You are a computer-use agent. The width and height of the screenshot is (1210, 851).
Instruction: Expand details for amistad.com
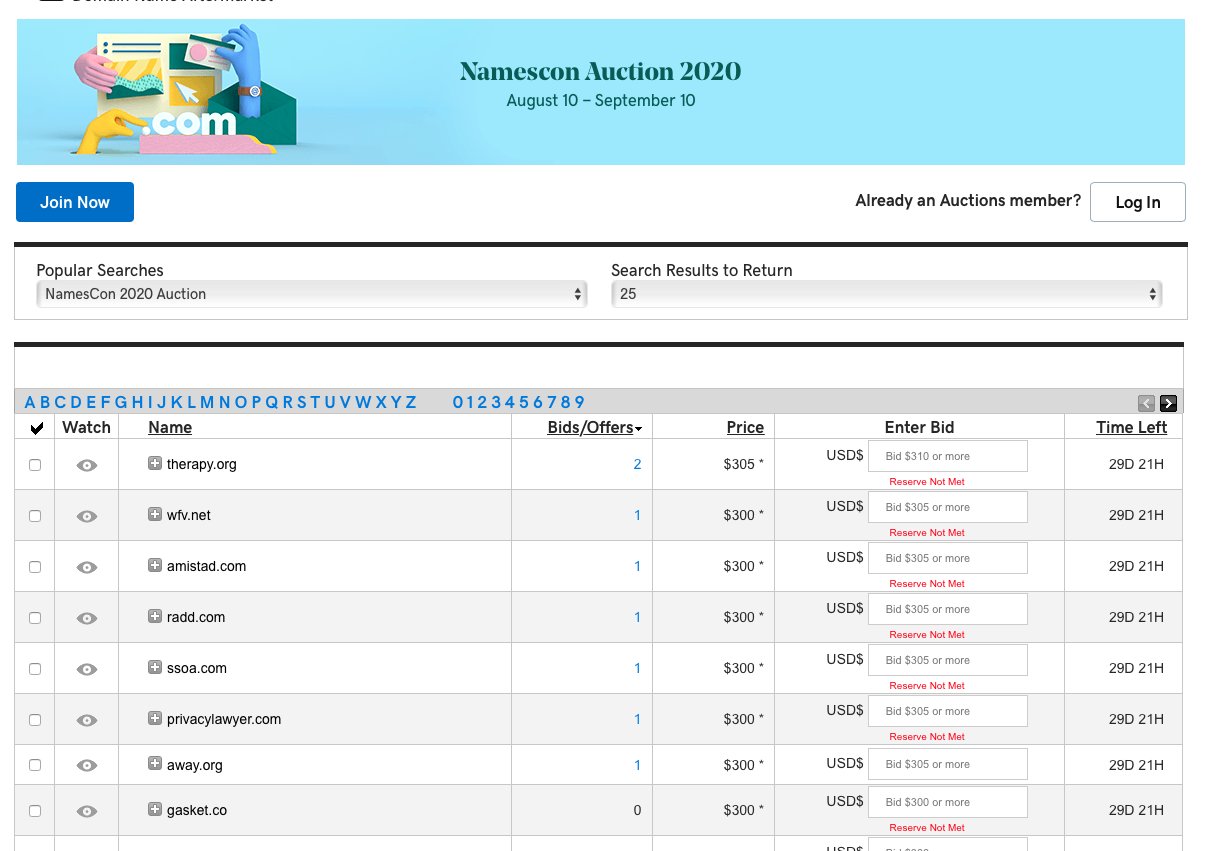click(x=155, y=565)
